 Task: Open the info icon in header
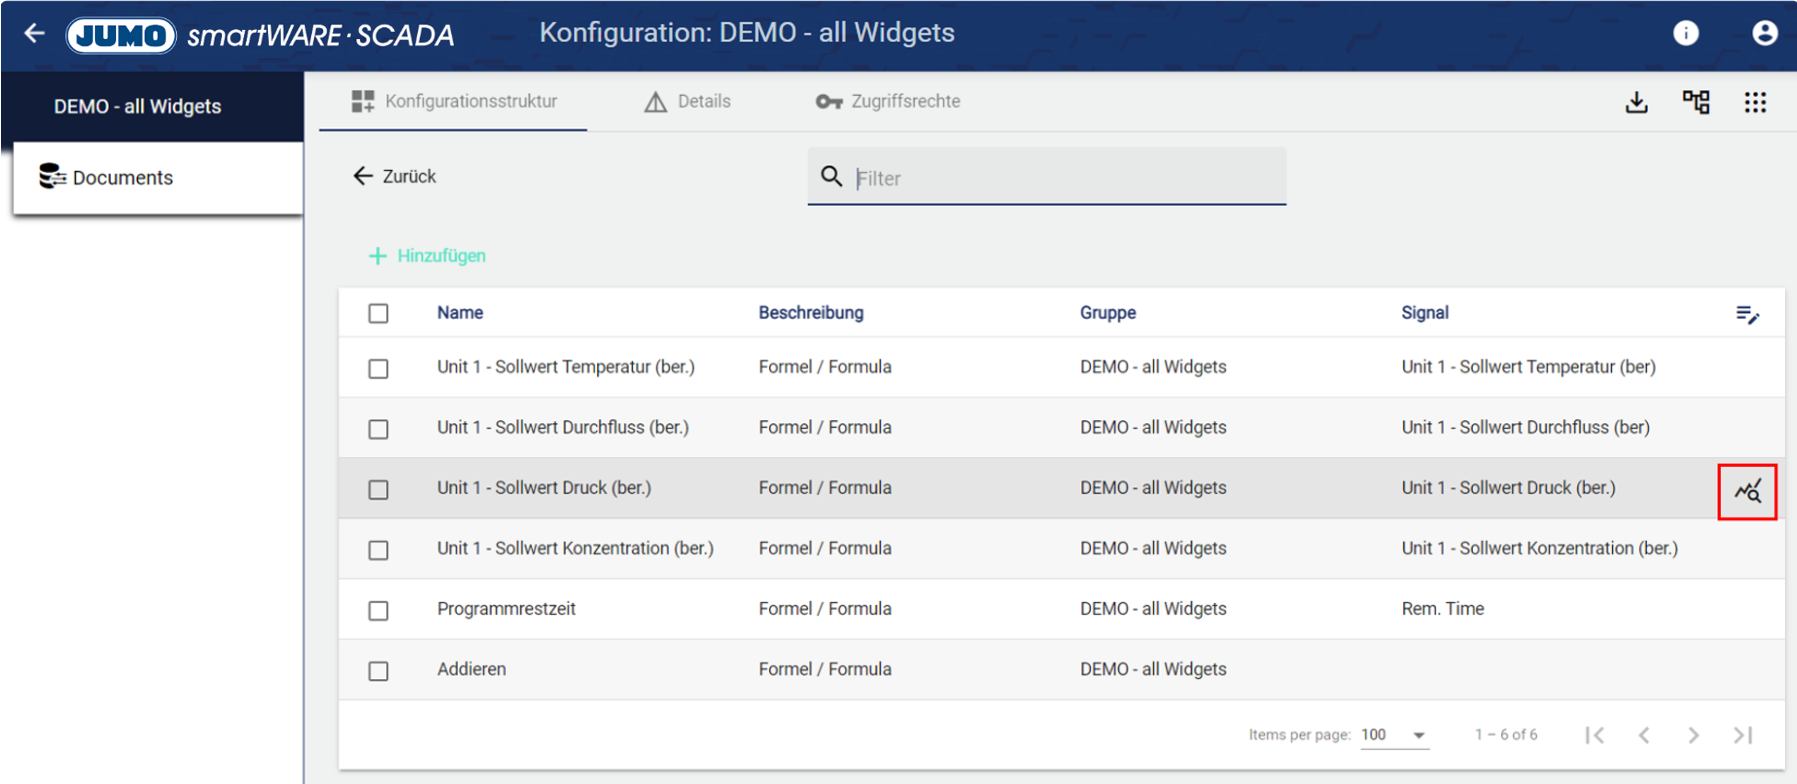[x=1685, y=34]
